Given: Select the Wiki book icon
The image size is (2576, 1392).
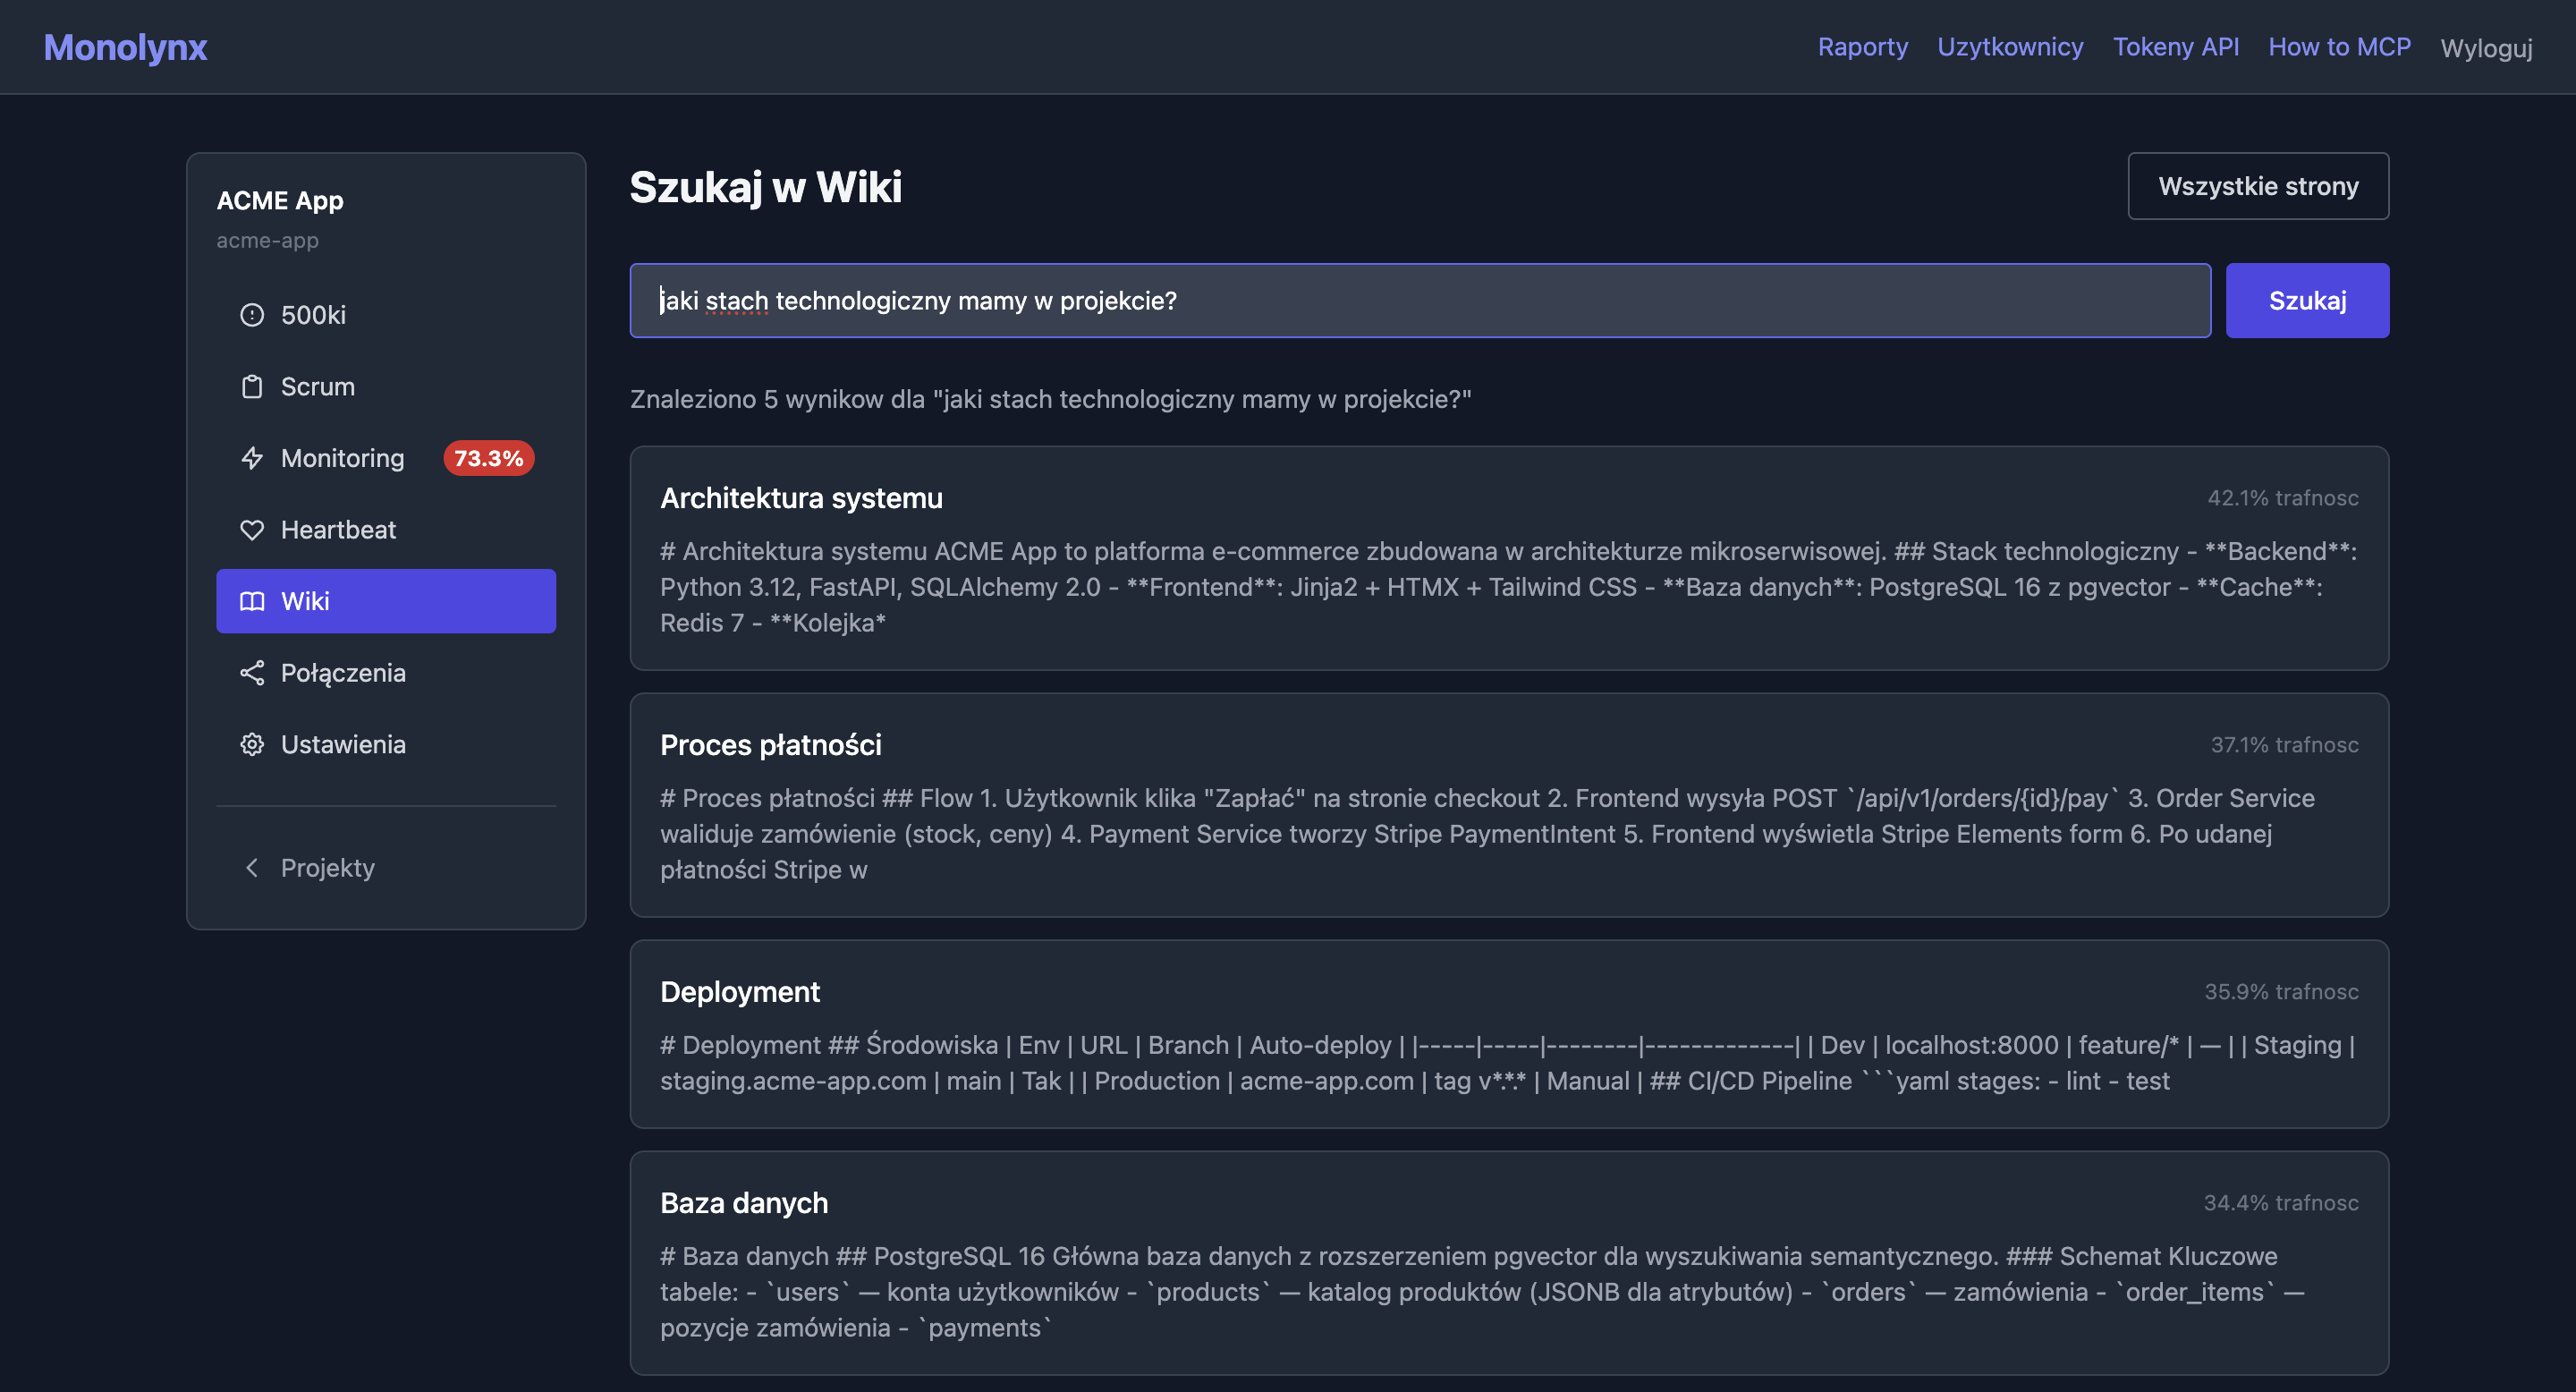Looking at the screenshot, I should tap(253, 601).
